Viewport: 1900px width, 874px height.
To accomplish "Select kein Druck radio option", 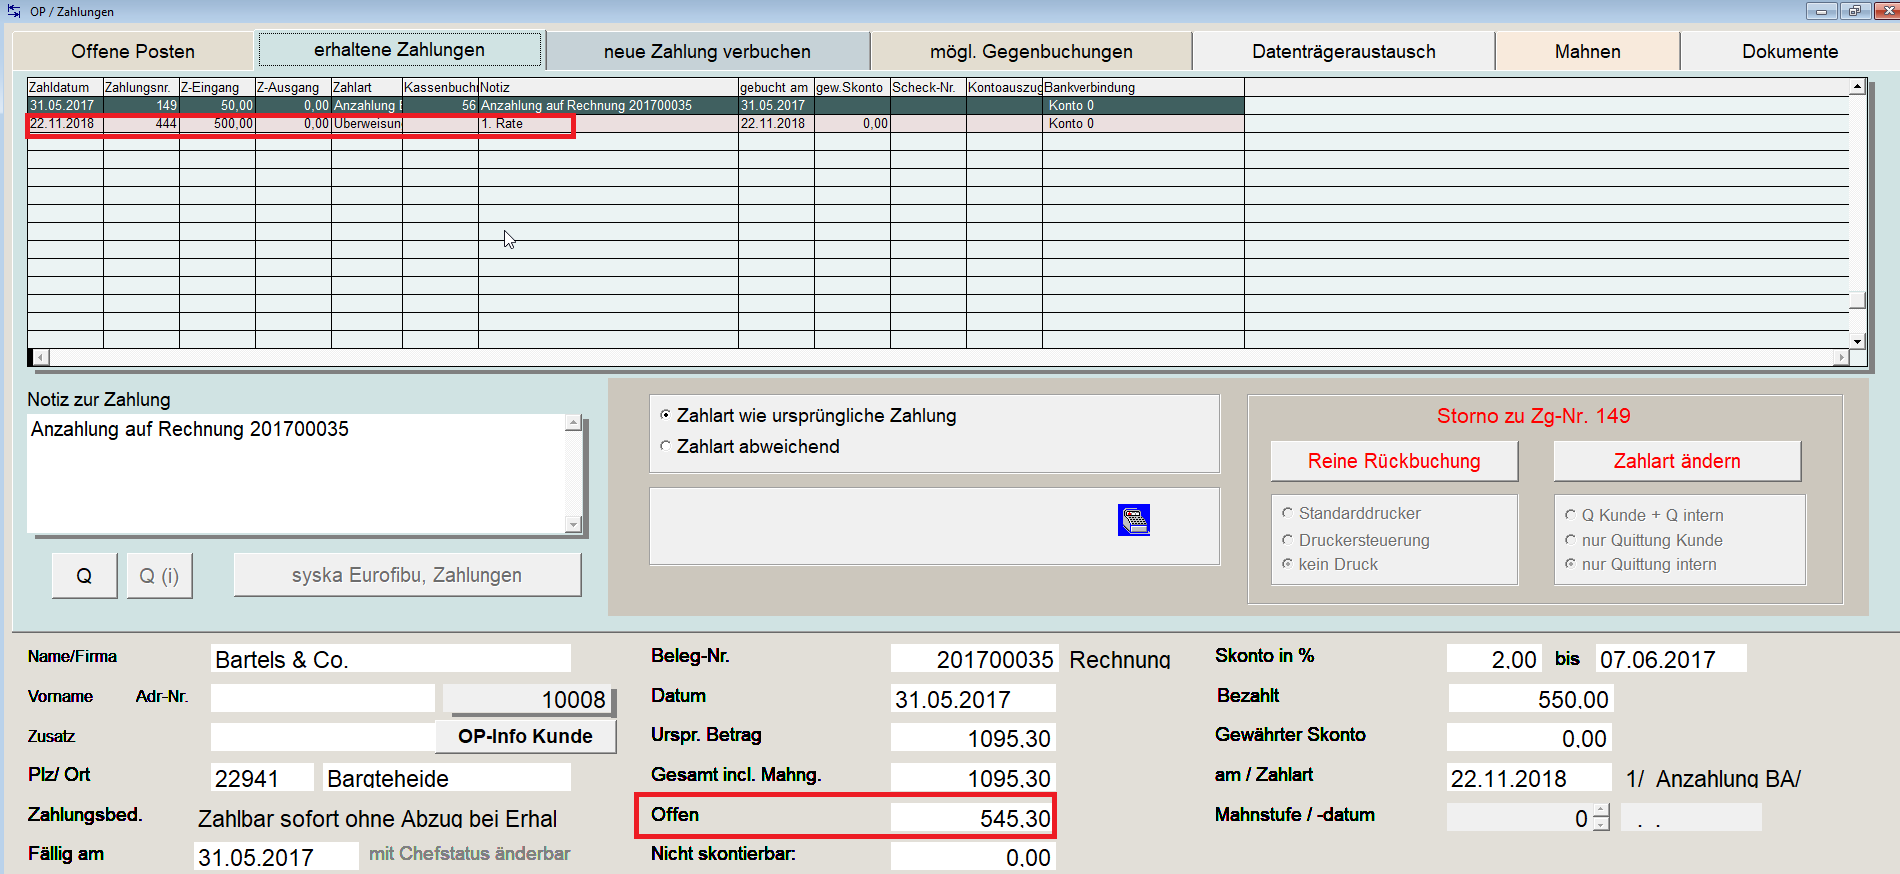I will click(1329, 564).
